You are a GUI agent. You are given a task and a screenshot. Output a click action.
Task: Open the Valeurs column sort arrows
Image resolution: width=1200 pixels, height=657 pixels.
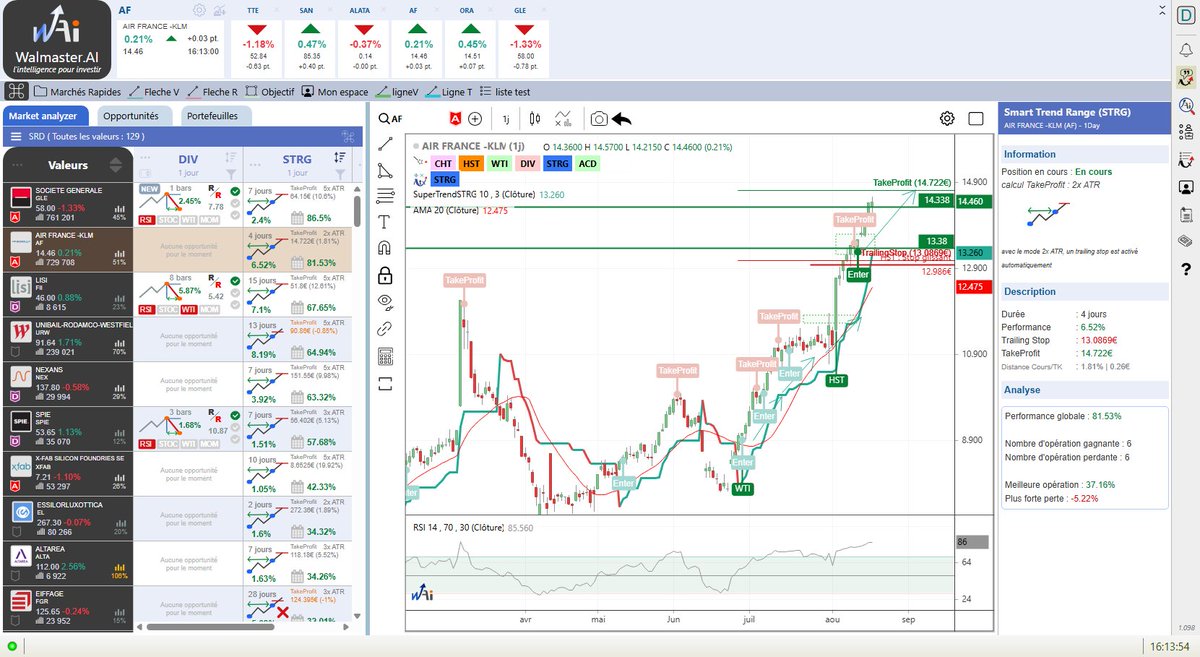[x=115, y=164]
